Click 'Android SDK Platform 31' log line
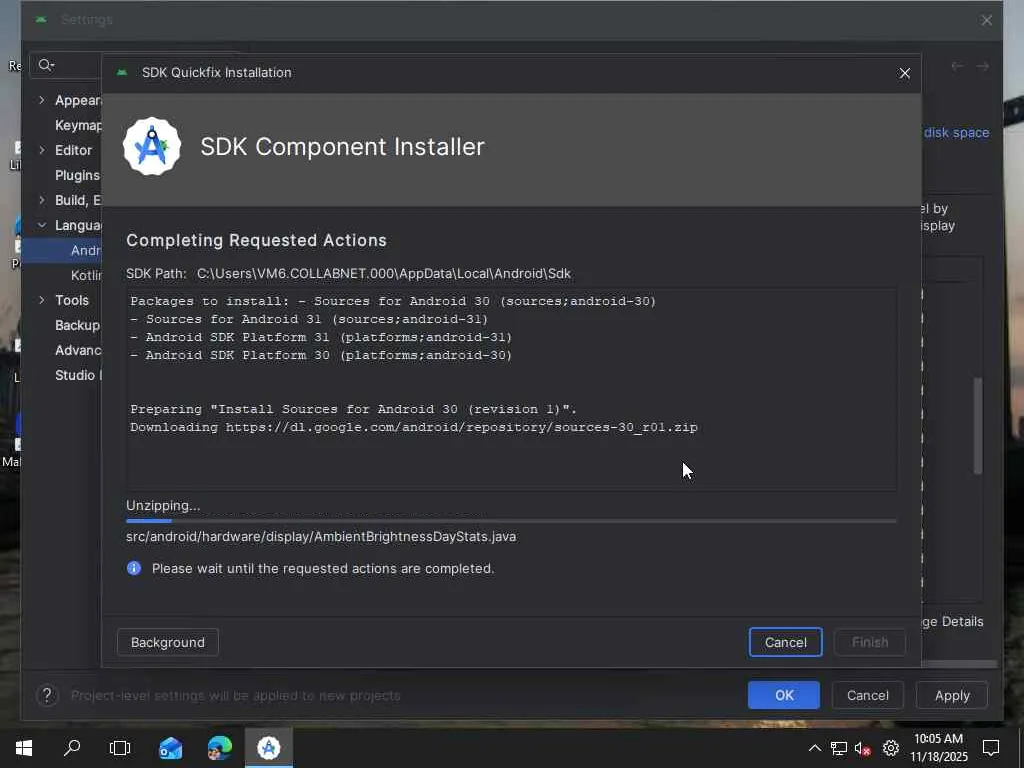The image size is (1024, 768). (x=321, y=337)
